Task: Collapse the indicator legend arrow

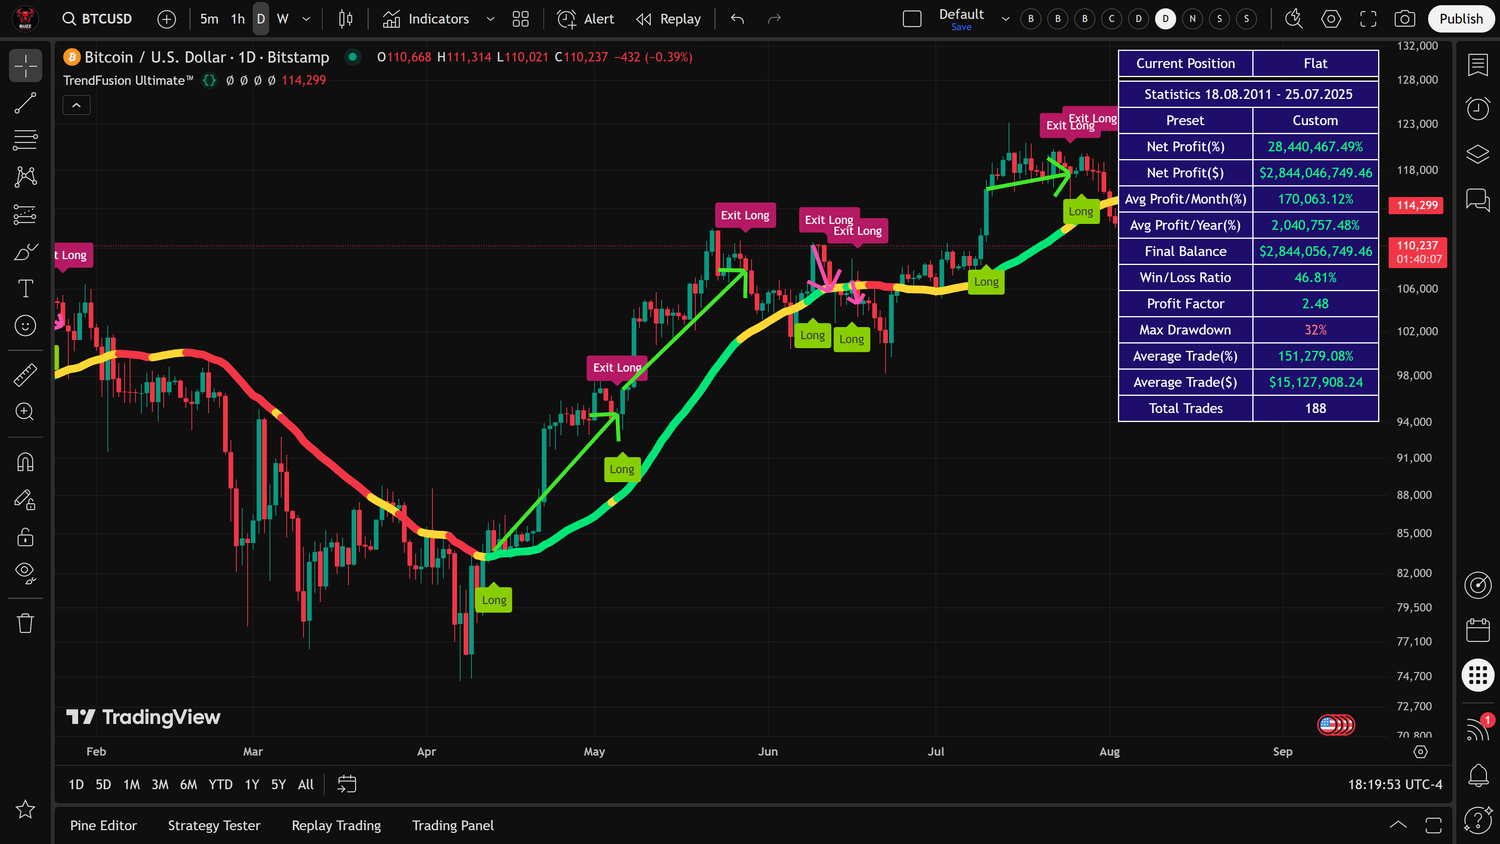Action: 76,105
